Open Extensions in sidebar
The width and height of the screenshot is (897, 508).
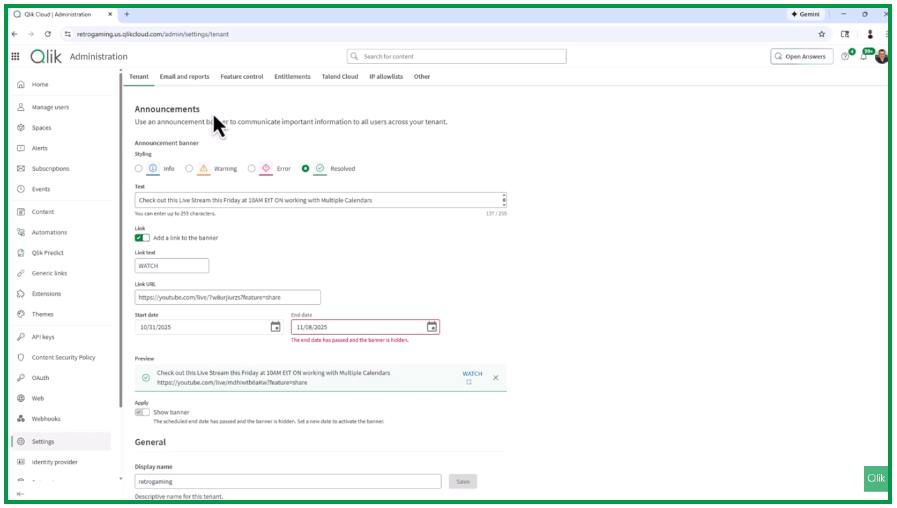tap(46, 294)
